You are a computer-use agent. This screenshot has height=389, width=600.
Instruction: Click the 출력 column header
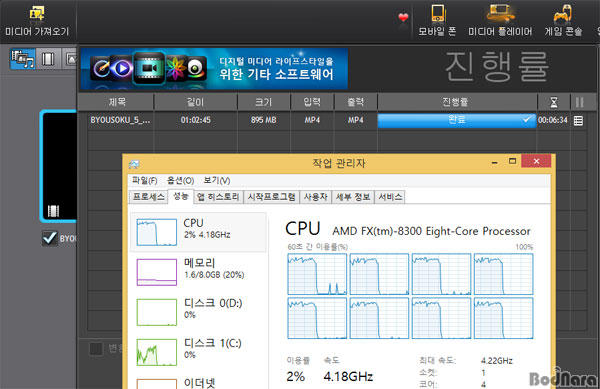[x=355, y=102]
